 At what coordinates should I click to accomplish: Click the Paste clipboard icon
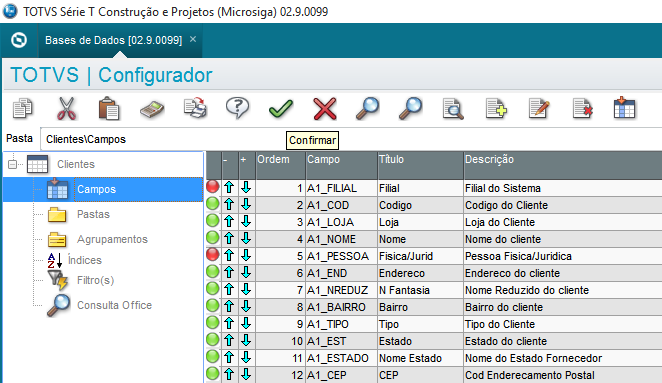[109, 109]
